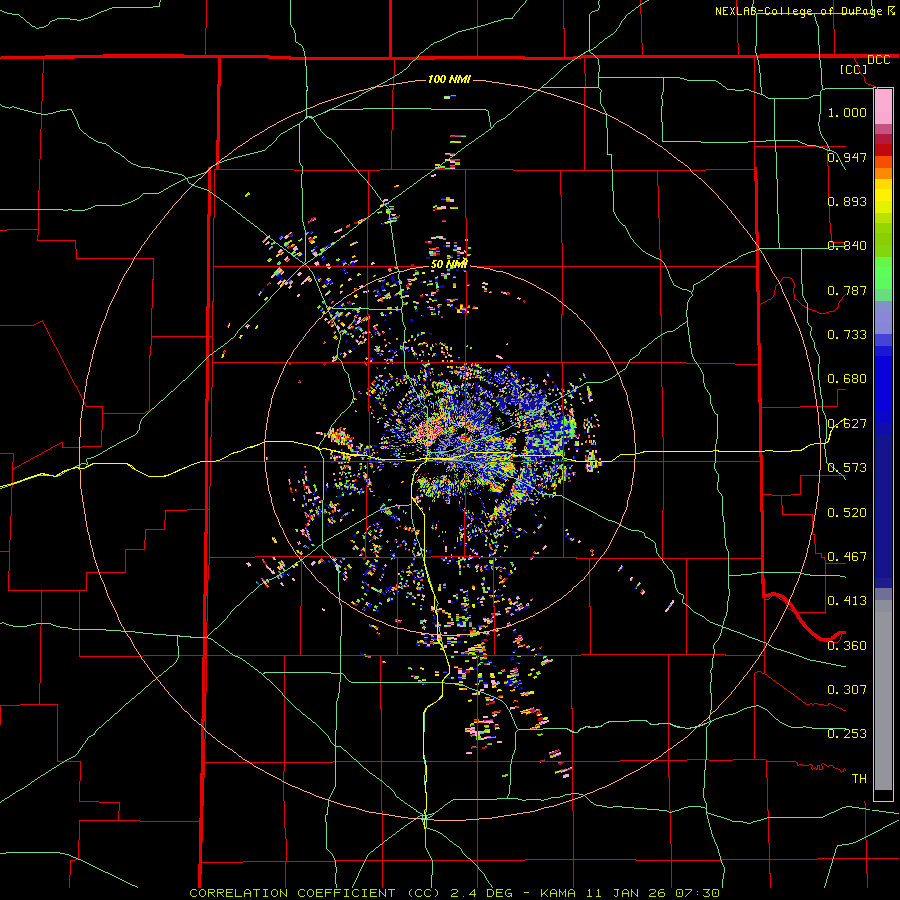Select the 0.627 legend value

tap(847, 424)
